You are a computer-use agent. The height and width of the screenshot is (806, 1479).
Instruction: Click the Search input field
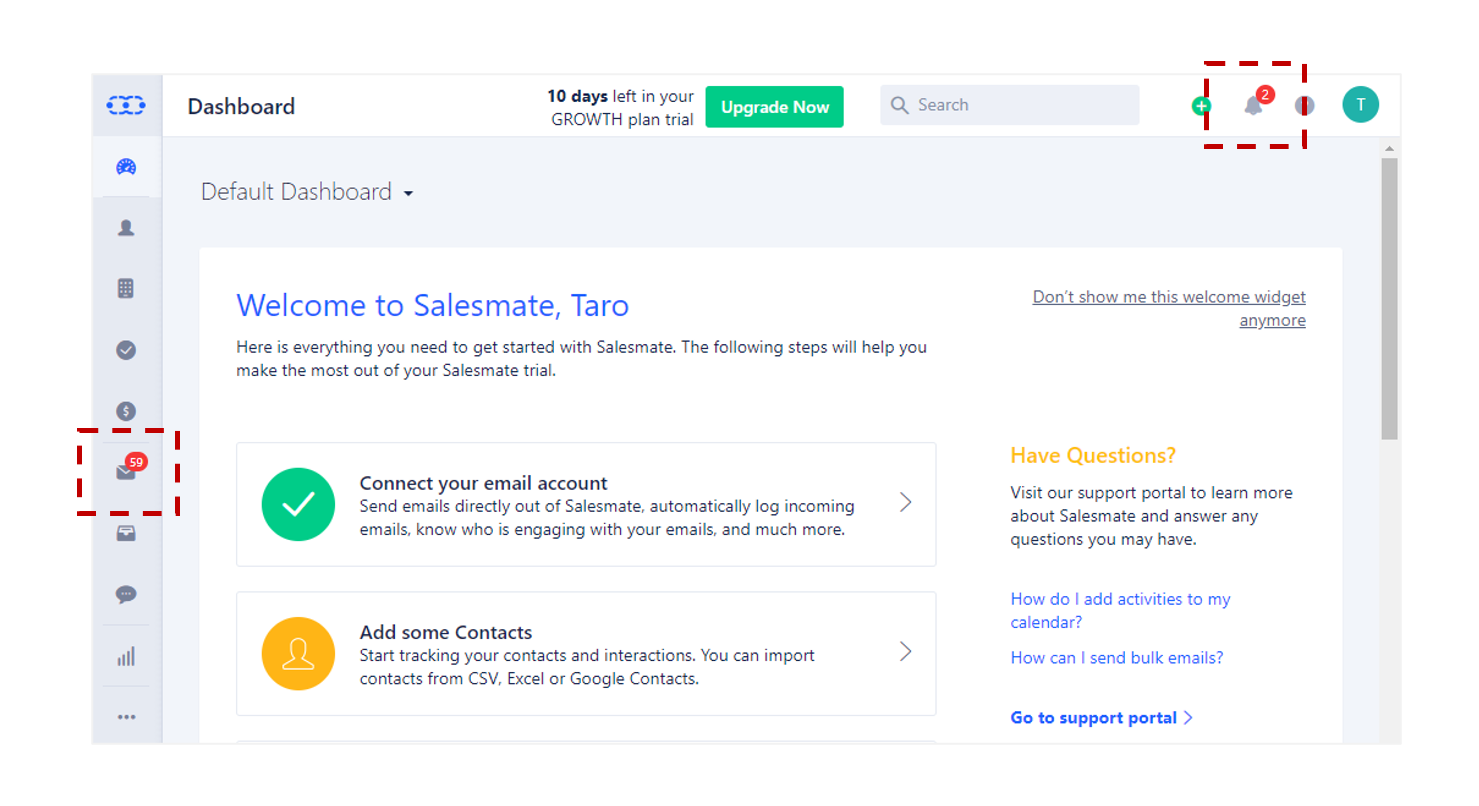(1010, 105)
